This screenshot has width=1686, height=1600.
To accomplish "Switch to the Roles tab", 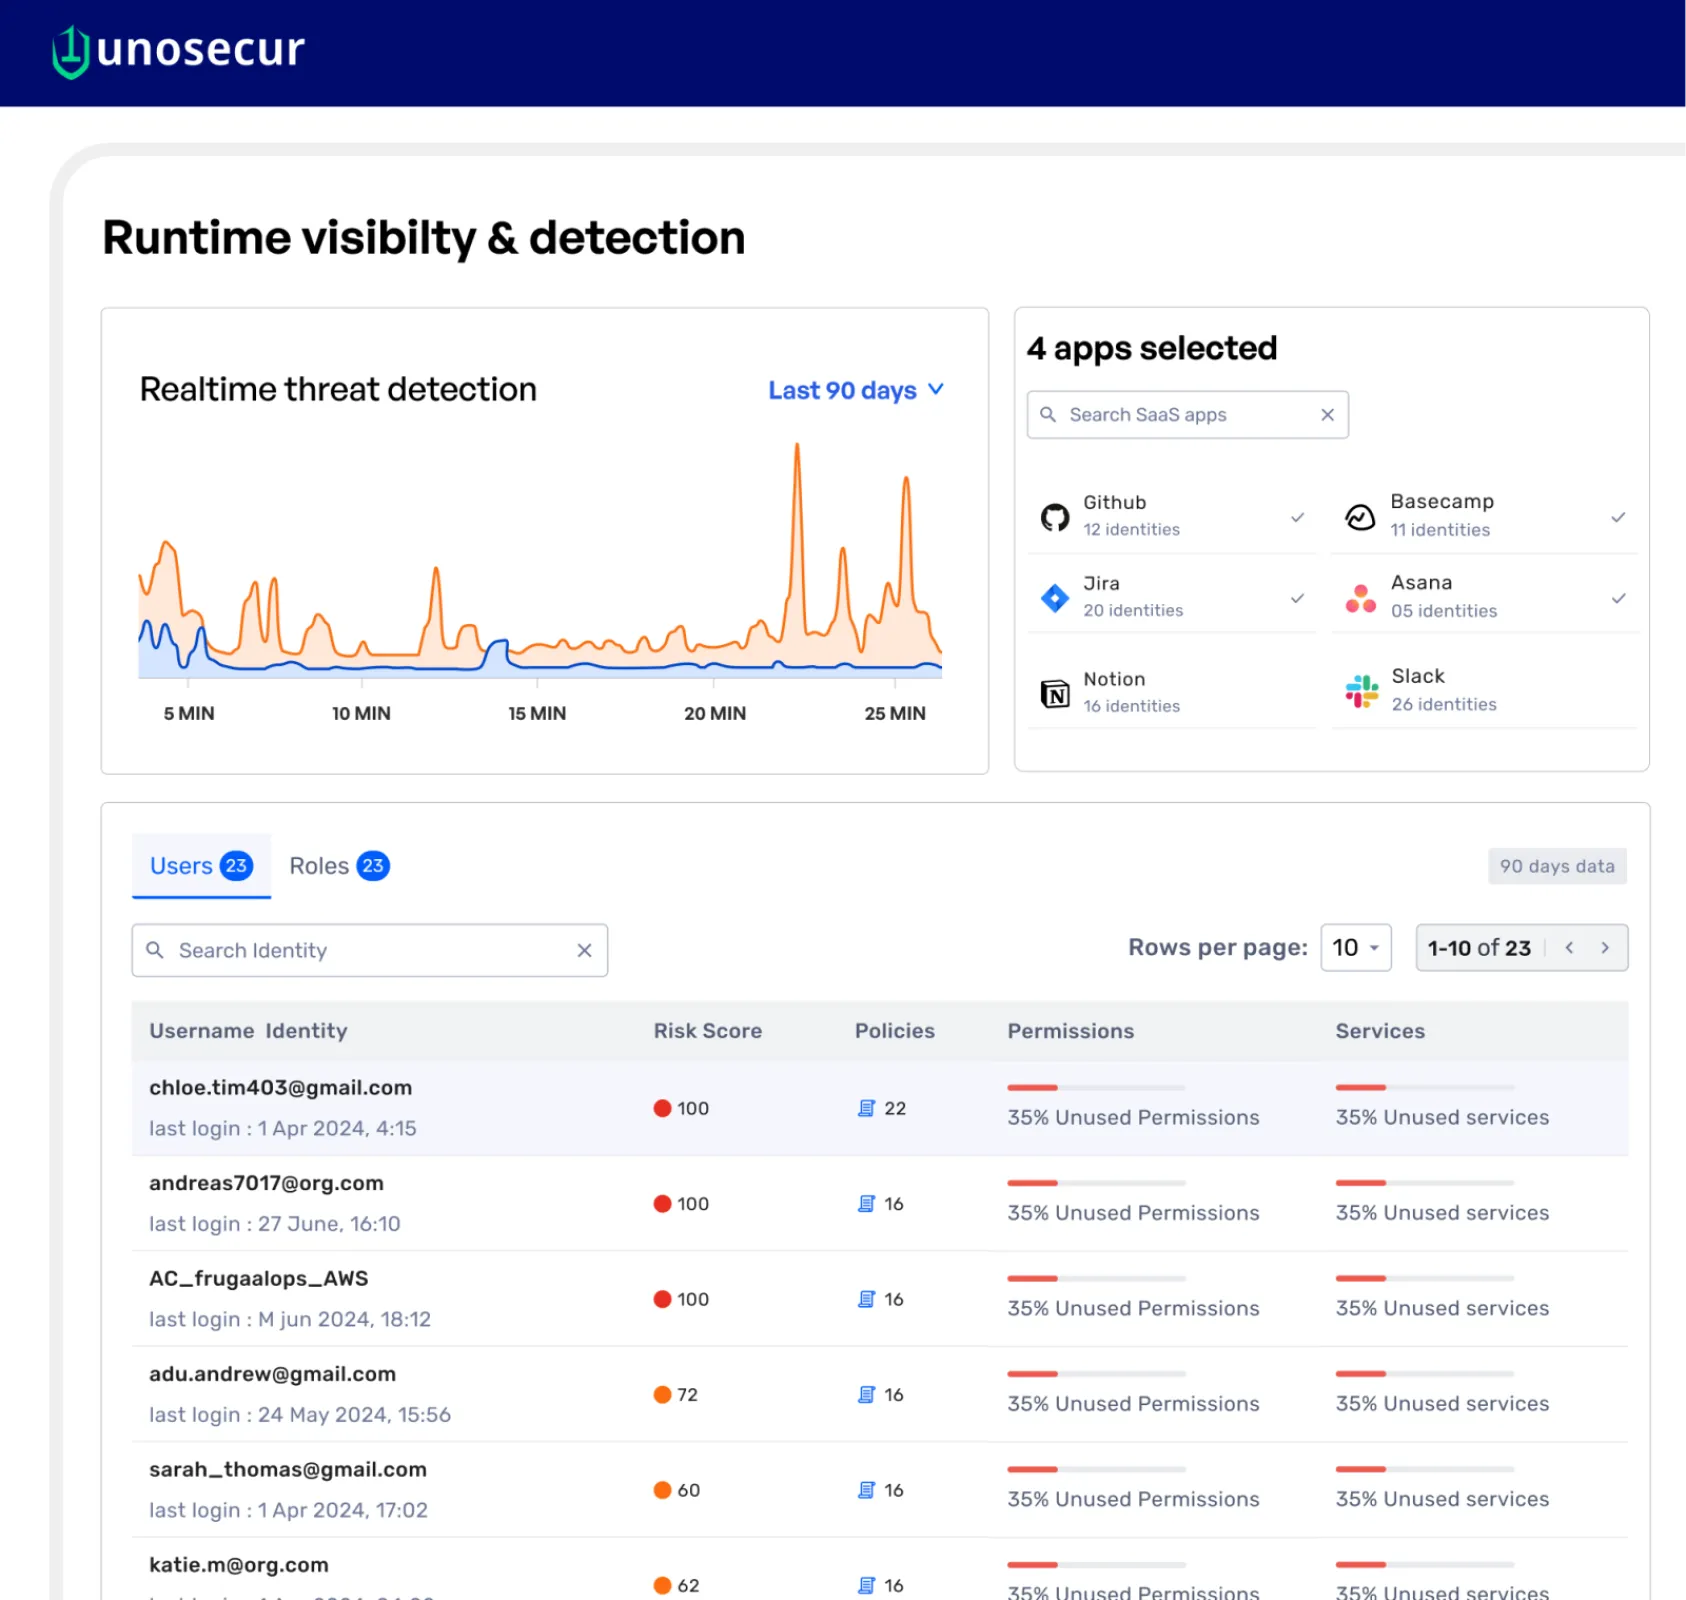I will click(x=338, y=866).
